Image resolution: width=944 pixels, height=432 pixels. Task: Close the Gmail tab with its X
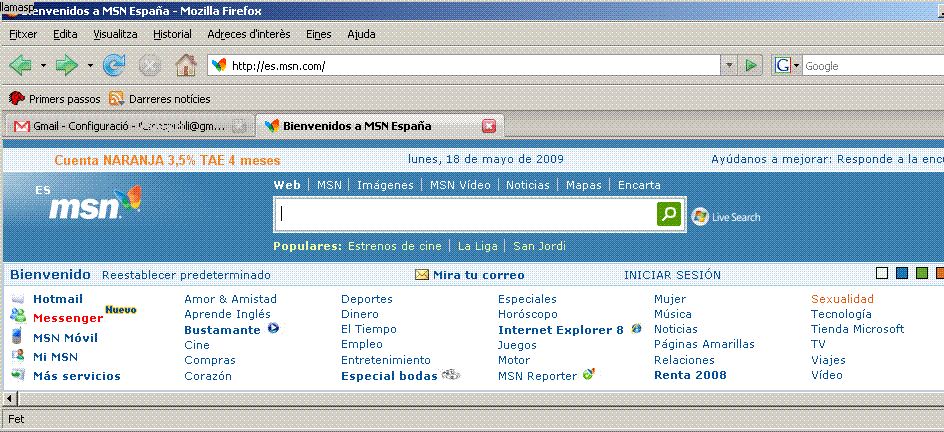pyautogui.click(x=240, y=126)
